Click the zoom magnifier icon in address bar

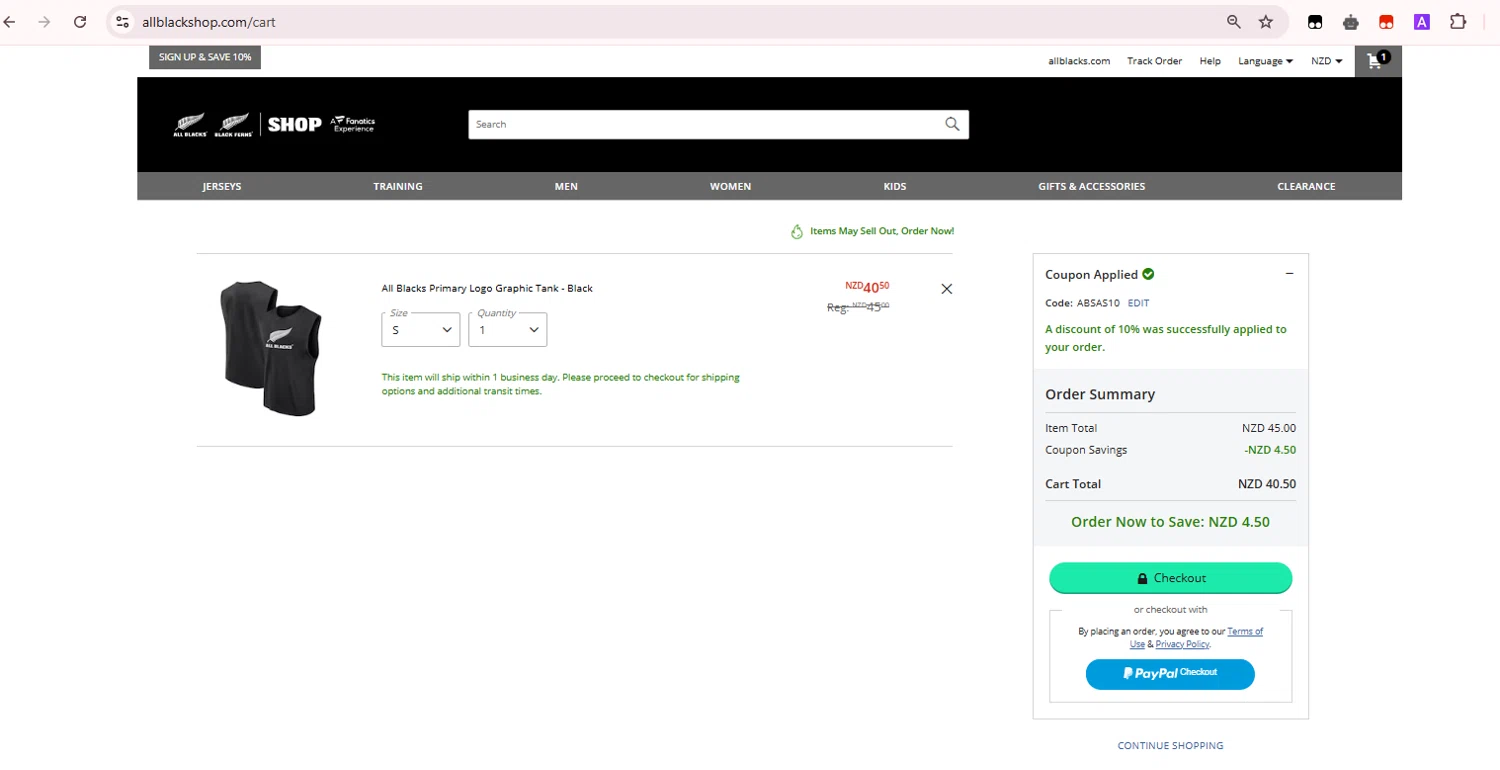pyautogui.click(x=1234, y=22)
